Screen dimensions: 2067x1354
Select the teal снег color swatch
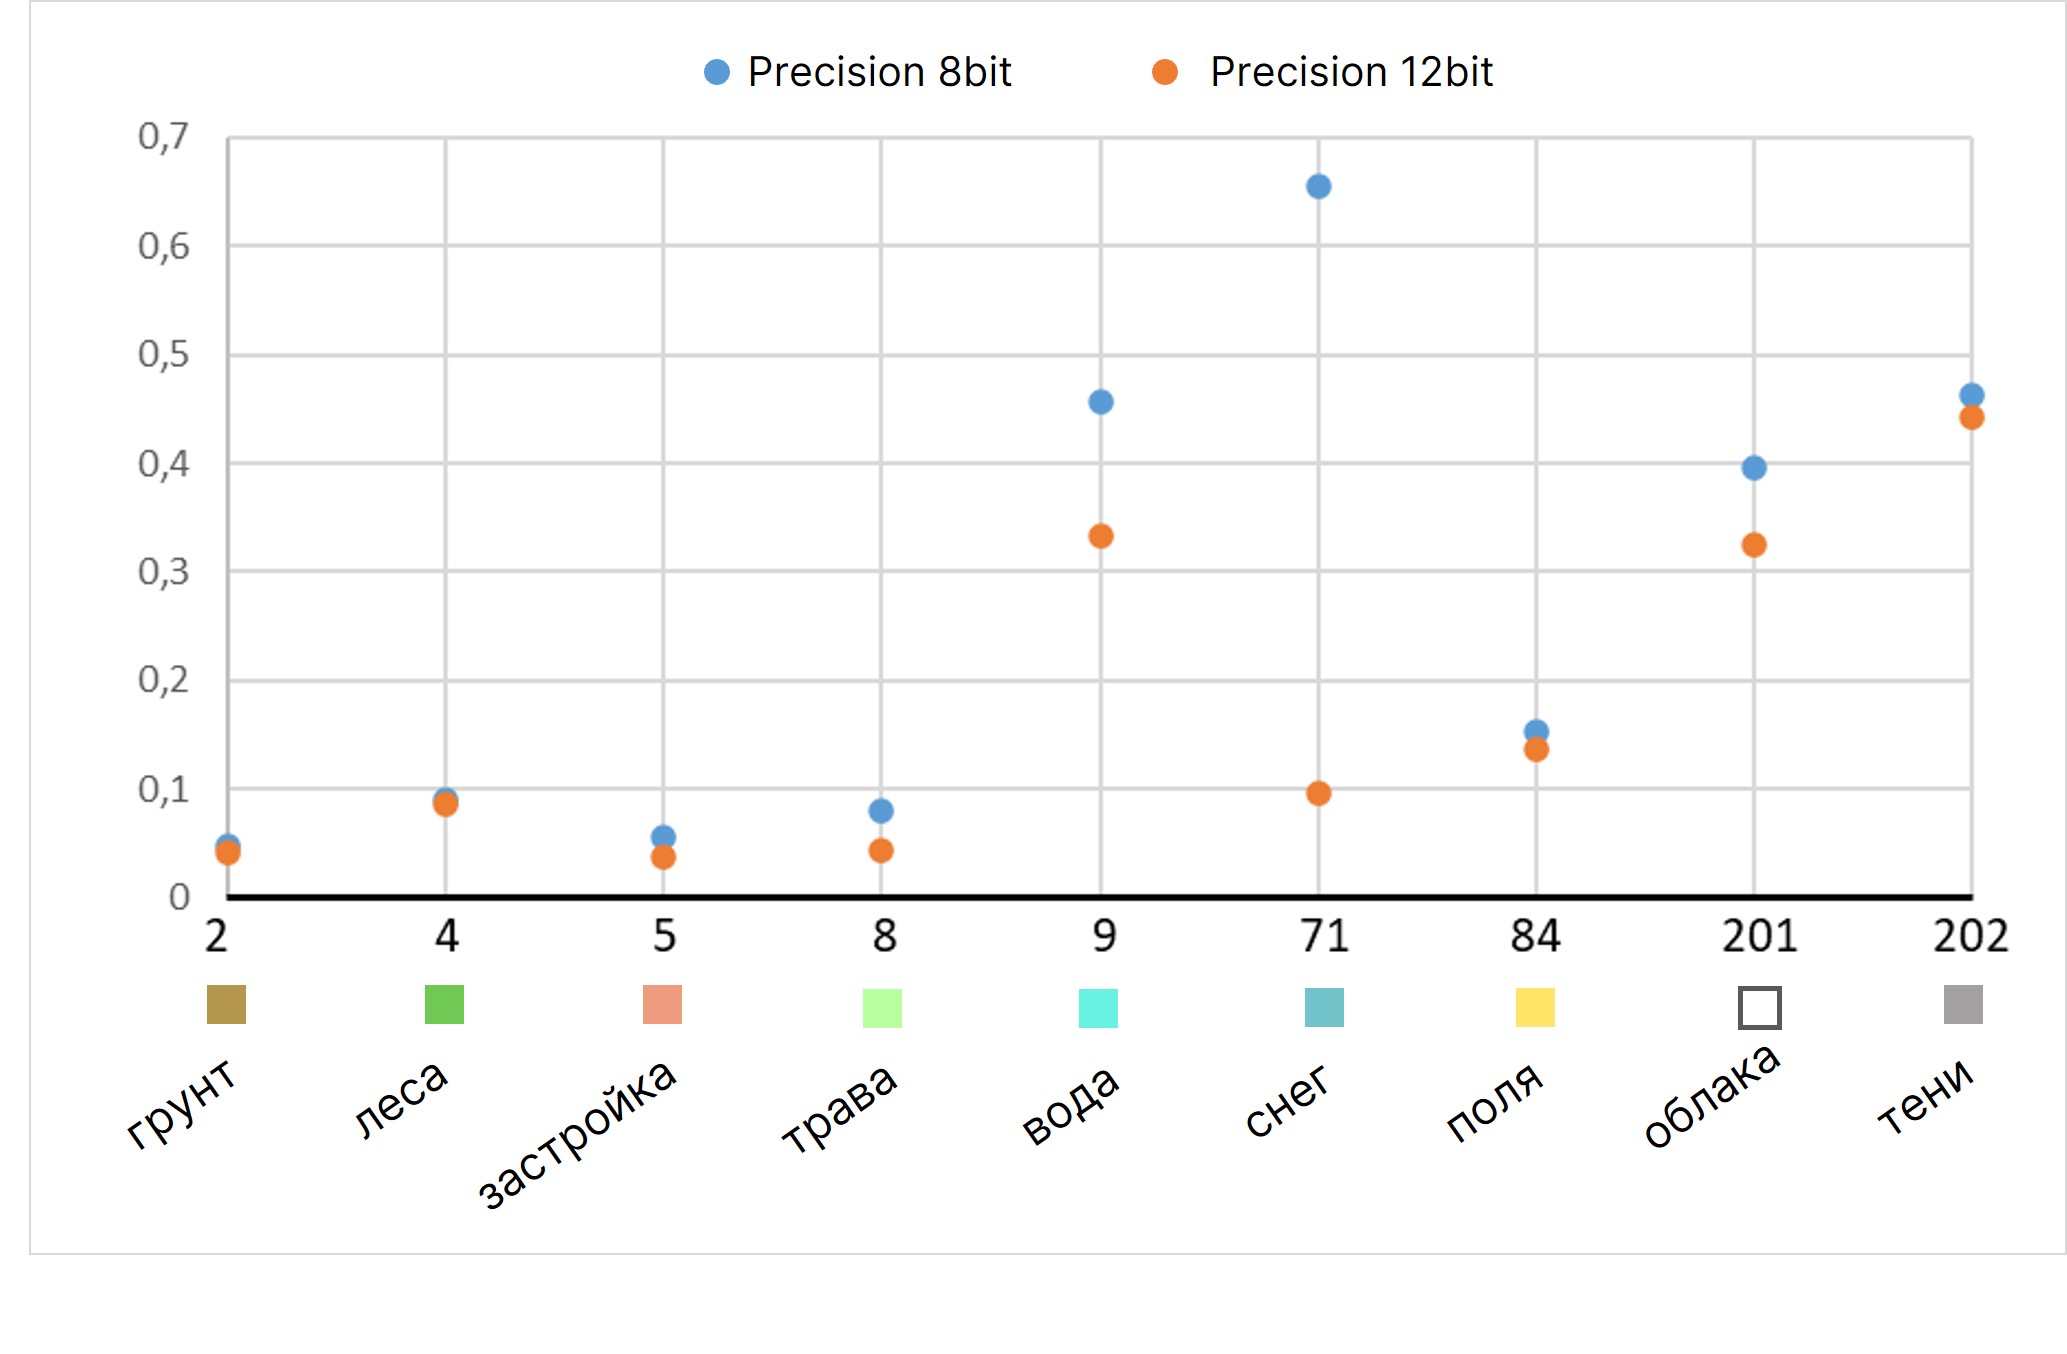point(1324,1007)
